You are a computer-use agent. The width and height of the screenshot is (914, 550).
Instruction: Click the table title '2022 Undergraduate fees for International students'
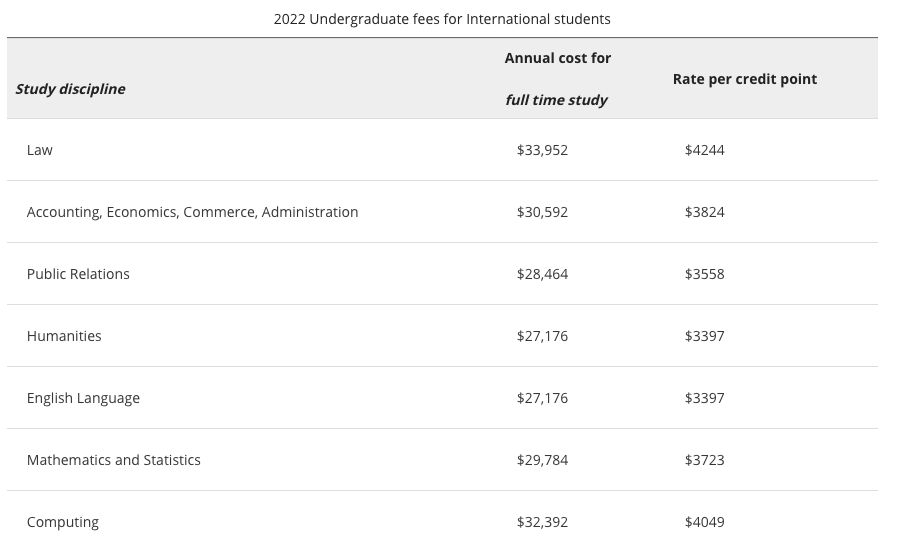(442, 19)
